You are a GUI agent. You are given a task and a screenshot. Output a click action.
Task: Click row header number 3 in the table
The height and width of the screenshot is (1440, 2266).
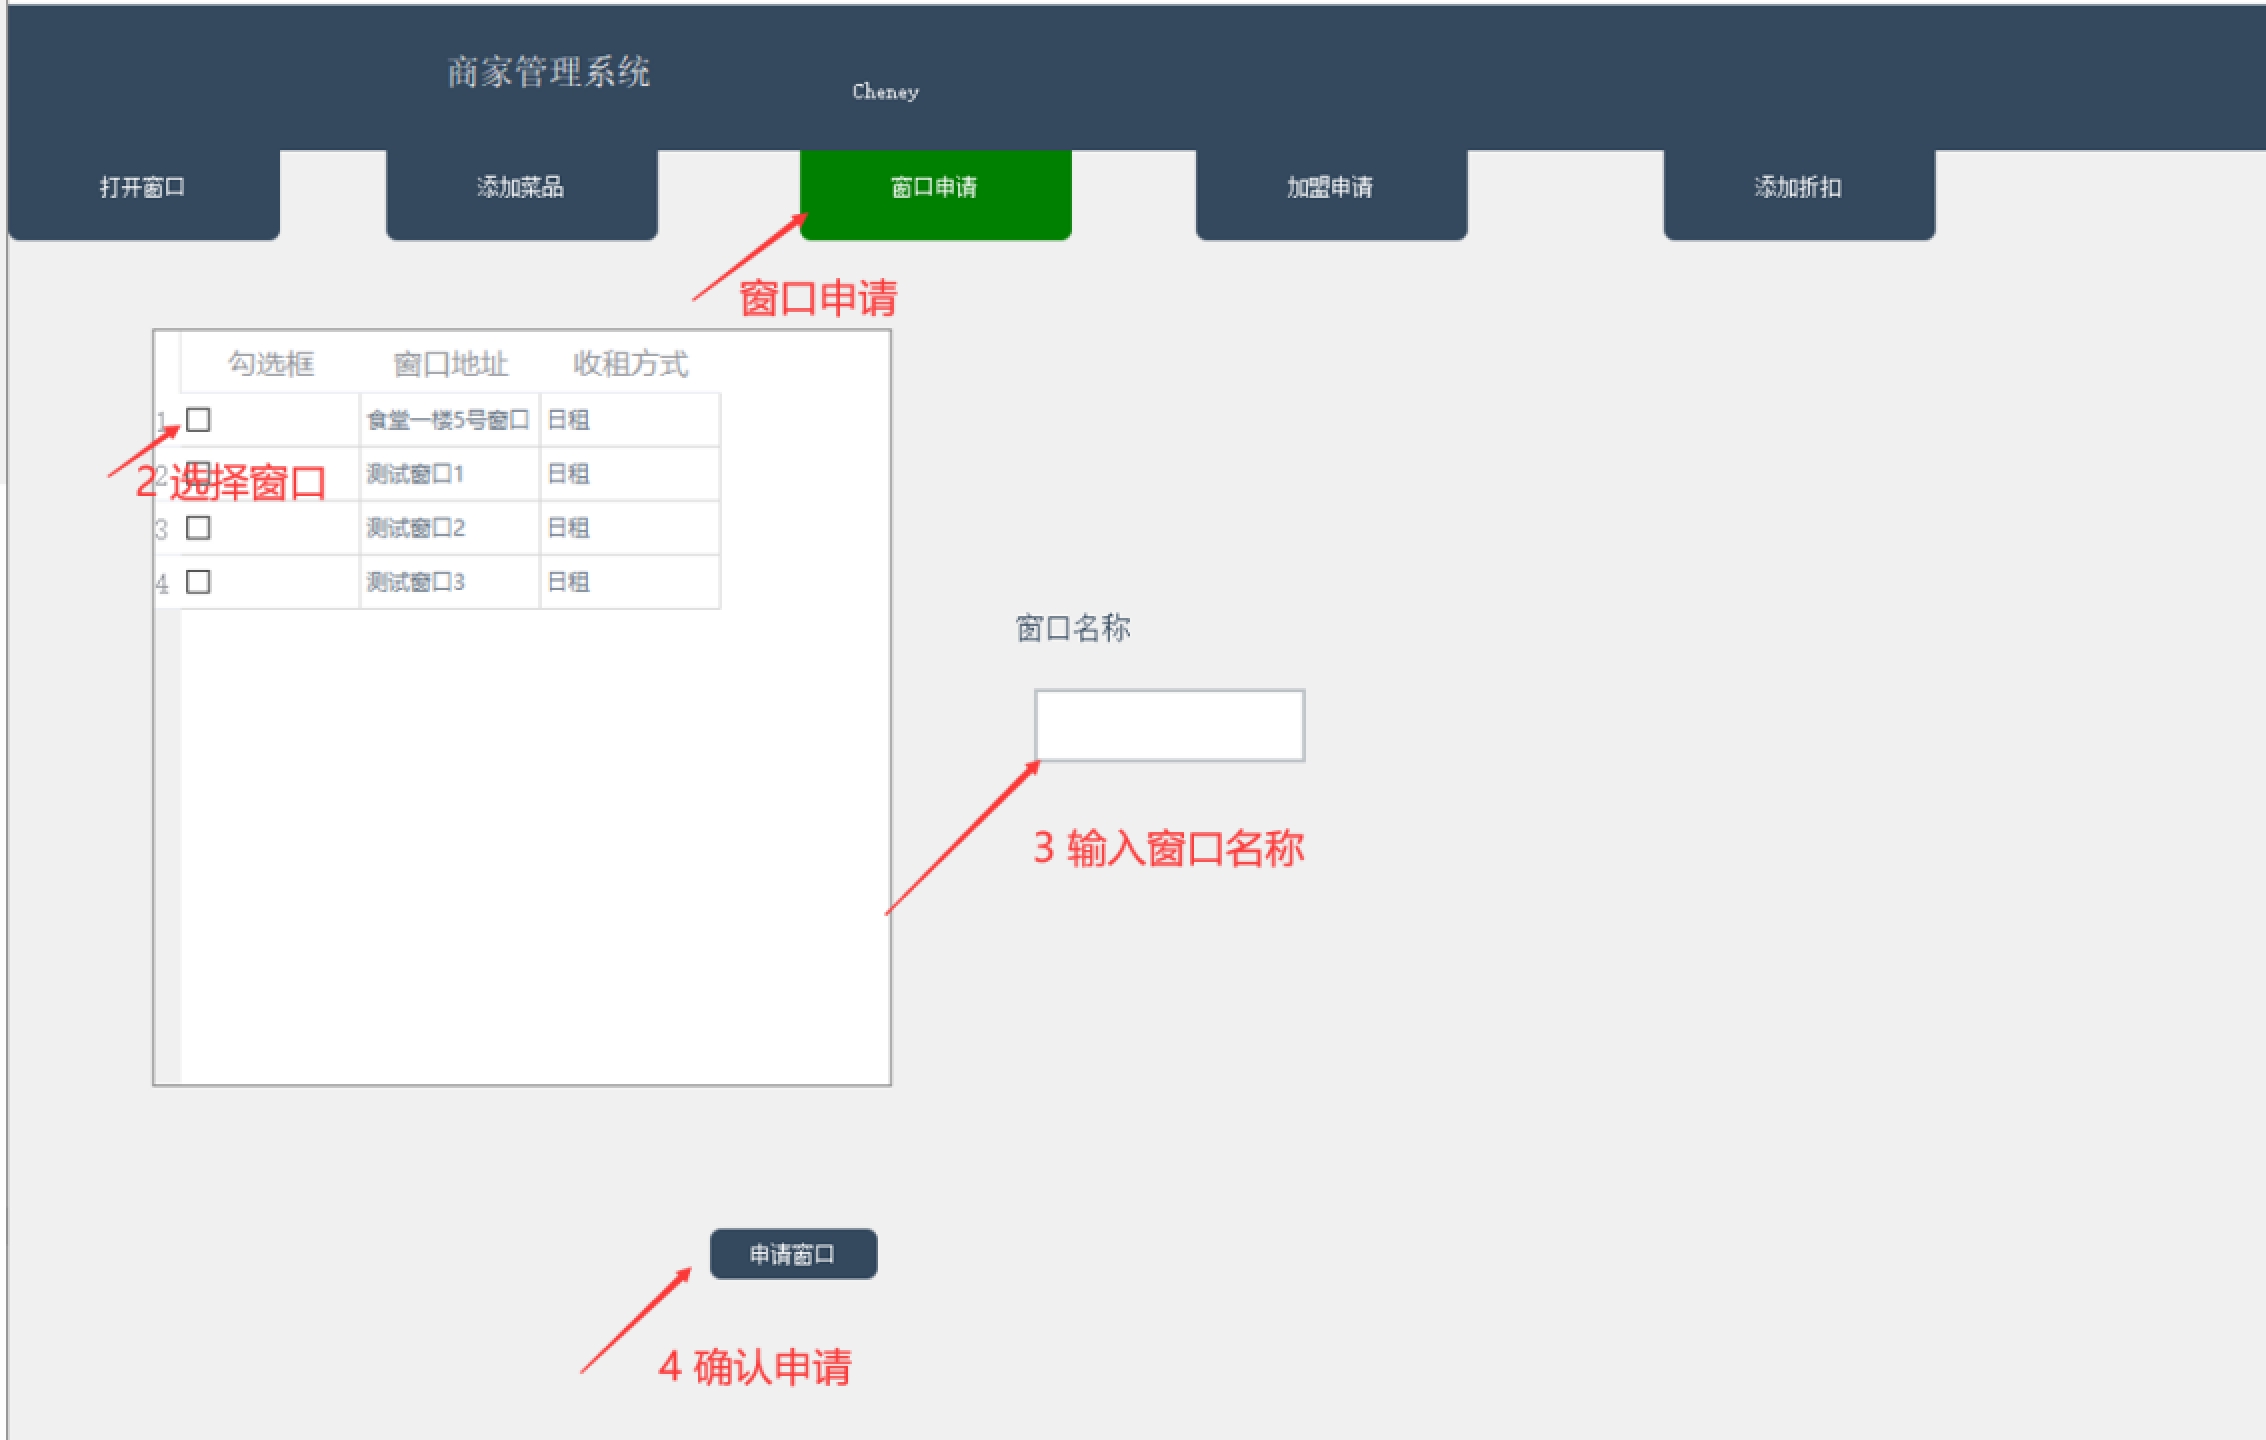[163, 529]
